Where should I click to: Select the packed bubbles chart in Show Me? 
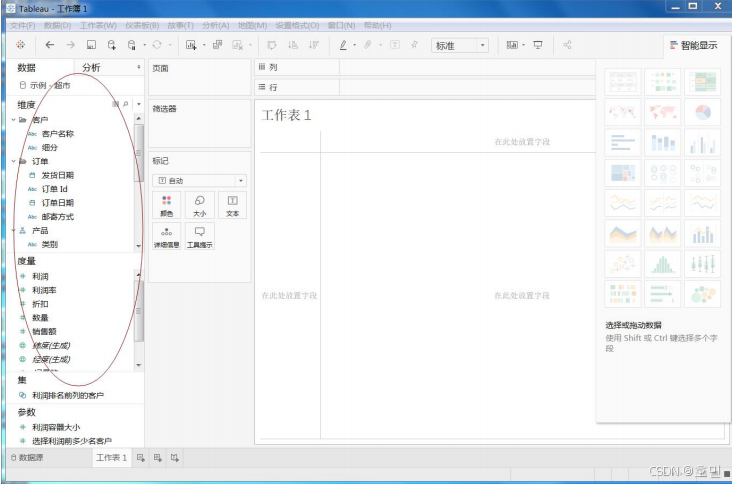pyautogui.click(x=703, y=294)
